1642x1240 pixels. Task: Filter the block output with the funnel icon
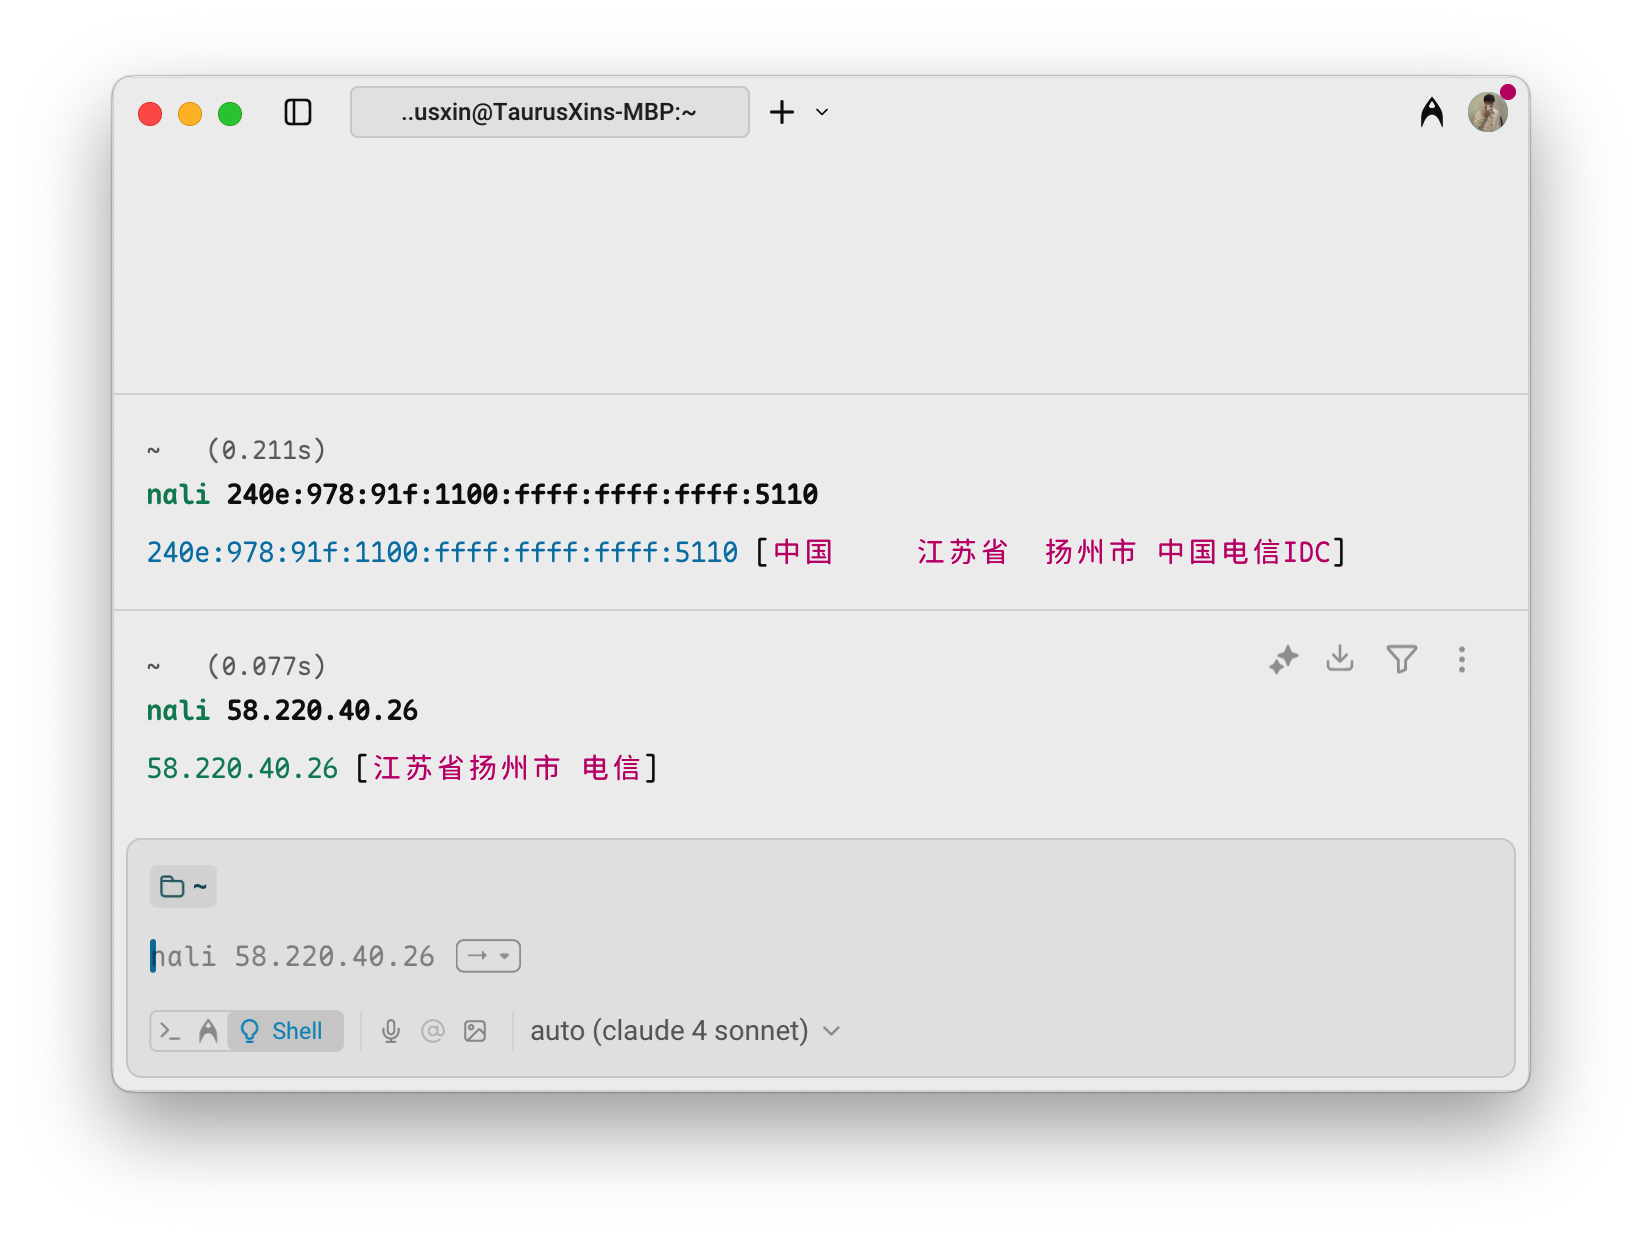[1401, 659]
